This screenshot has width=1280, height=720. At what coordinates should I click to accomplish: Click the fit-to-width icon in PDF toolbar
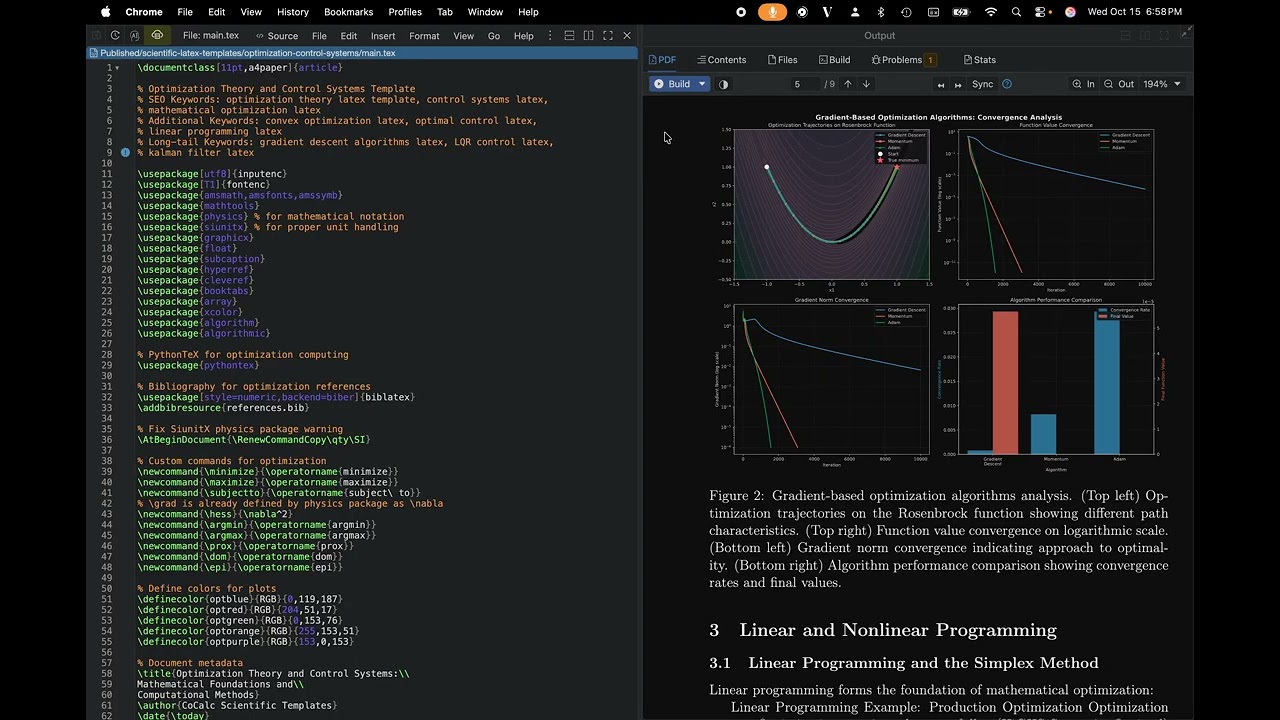[940, 84]
